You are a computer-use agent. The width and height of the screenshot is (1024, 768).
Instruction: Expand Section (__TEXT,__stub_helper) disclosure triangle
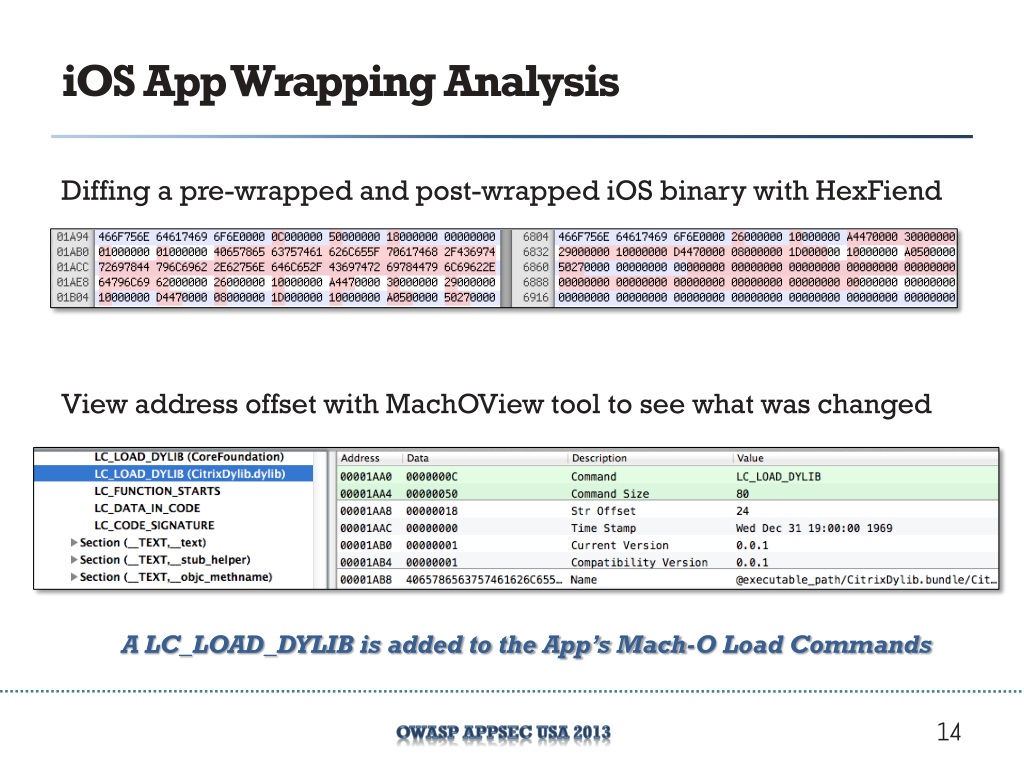coord(74,560)
